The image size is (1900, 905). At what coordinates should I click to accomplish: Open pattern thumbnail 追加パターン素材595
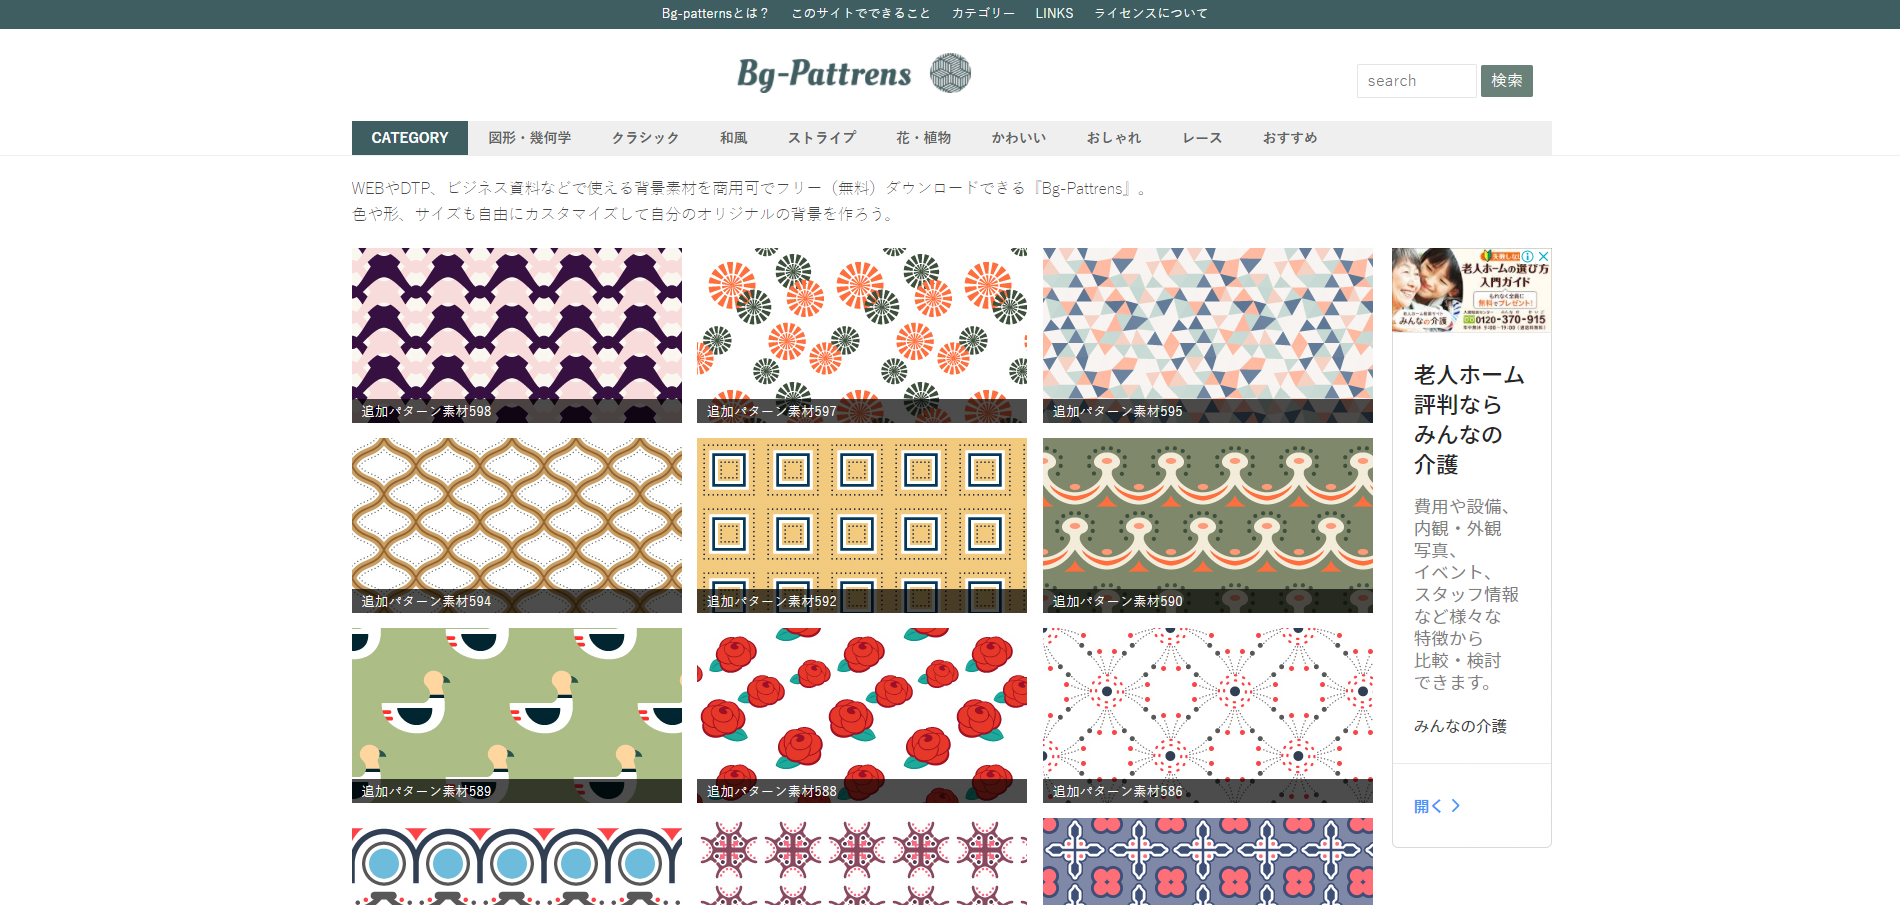[x=1208, y=335]
